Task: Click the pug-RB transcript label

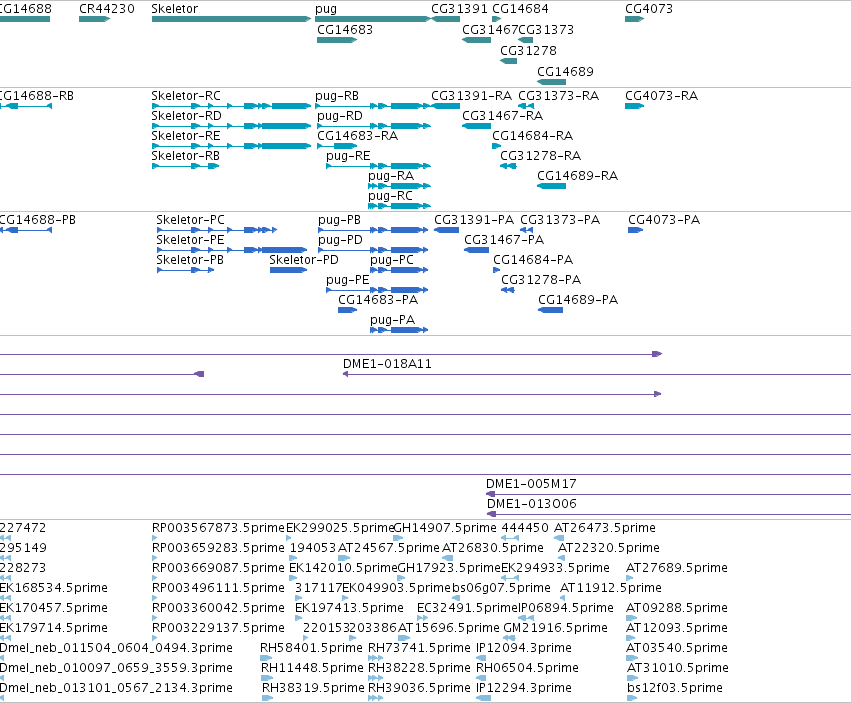Action: point(336,97)
